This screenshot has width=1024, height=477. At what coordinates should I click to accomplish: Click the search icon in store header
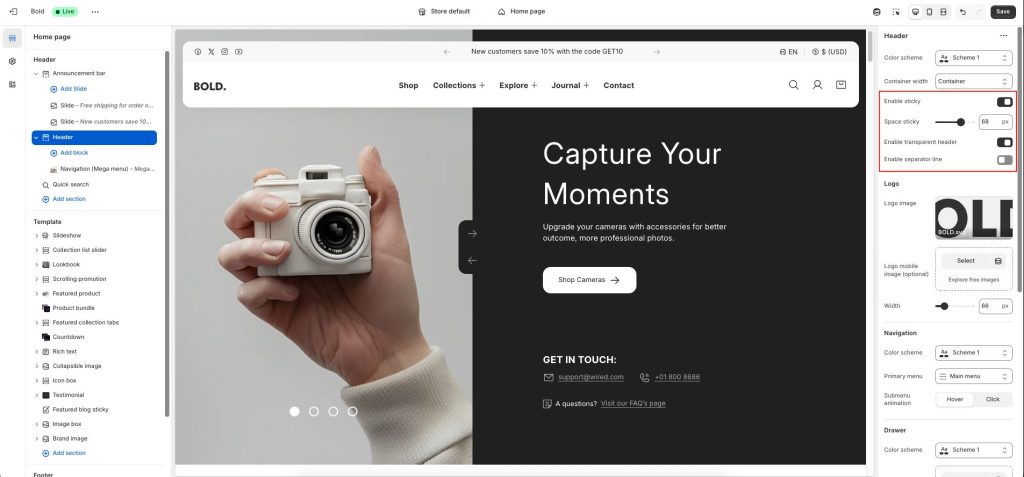[793, 85]
